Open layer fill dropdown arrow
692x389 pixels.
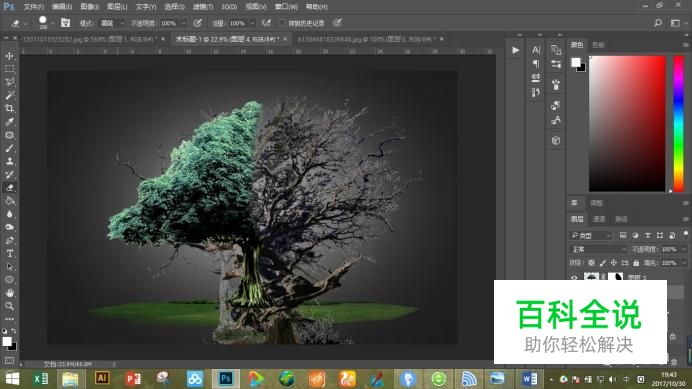(684, 263)
